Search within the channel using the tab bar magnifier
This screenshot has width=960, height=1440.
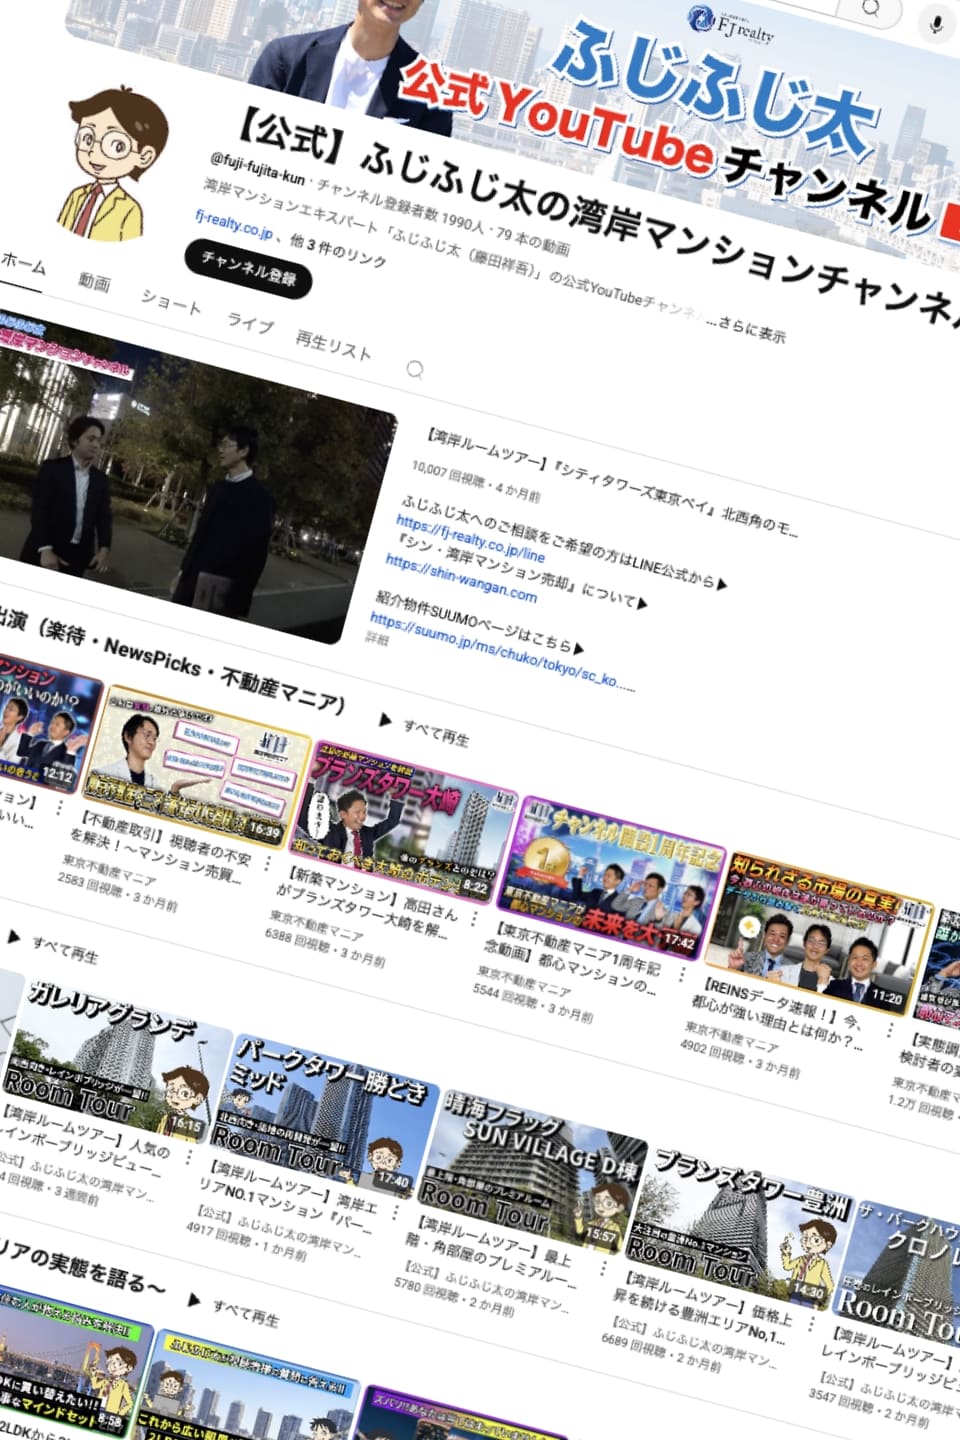(415, 369)
